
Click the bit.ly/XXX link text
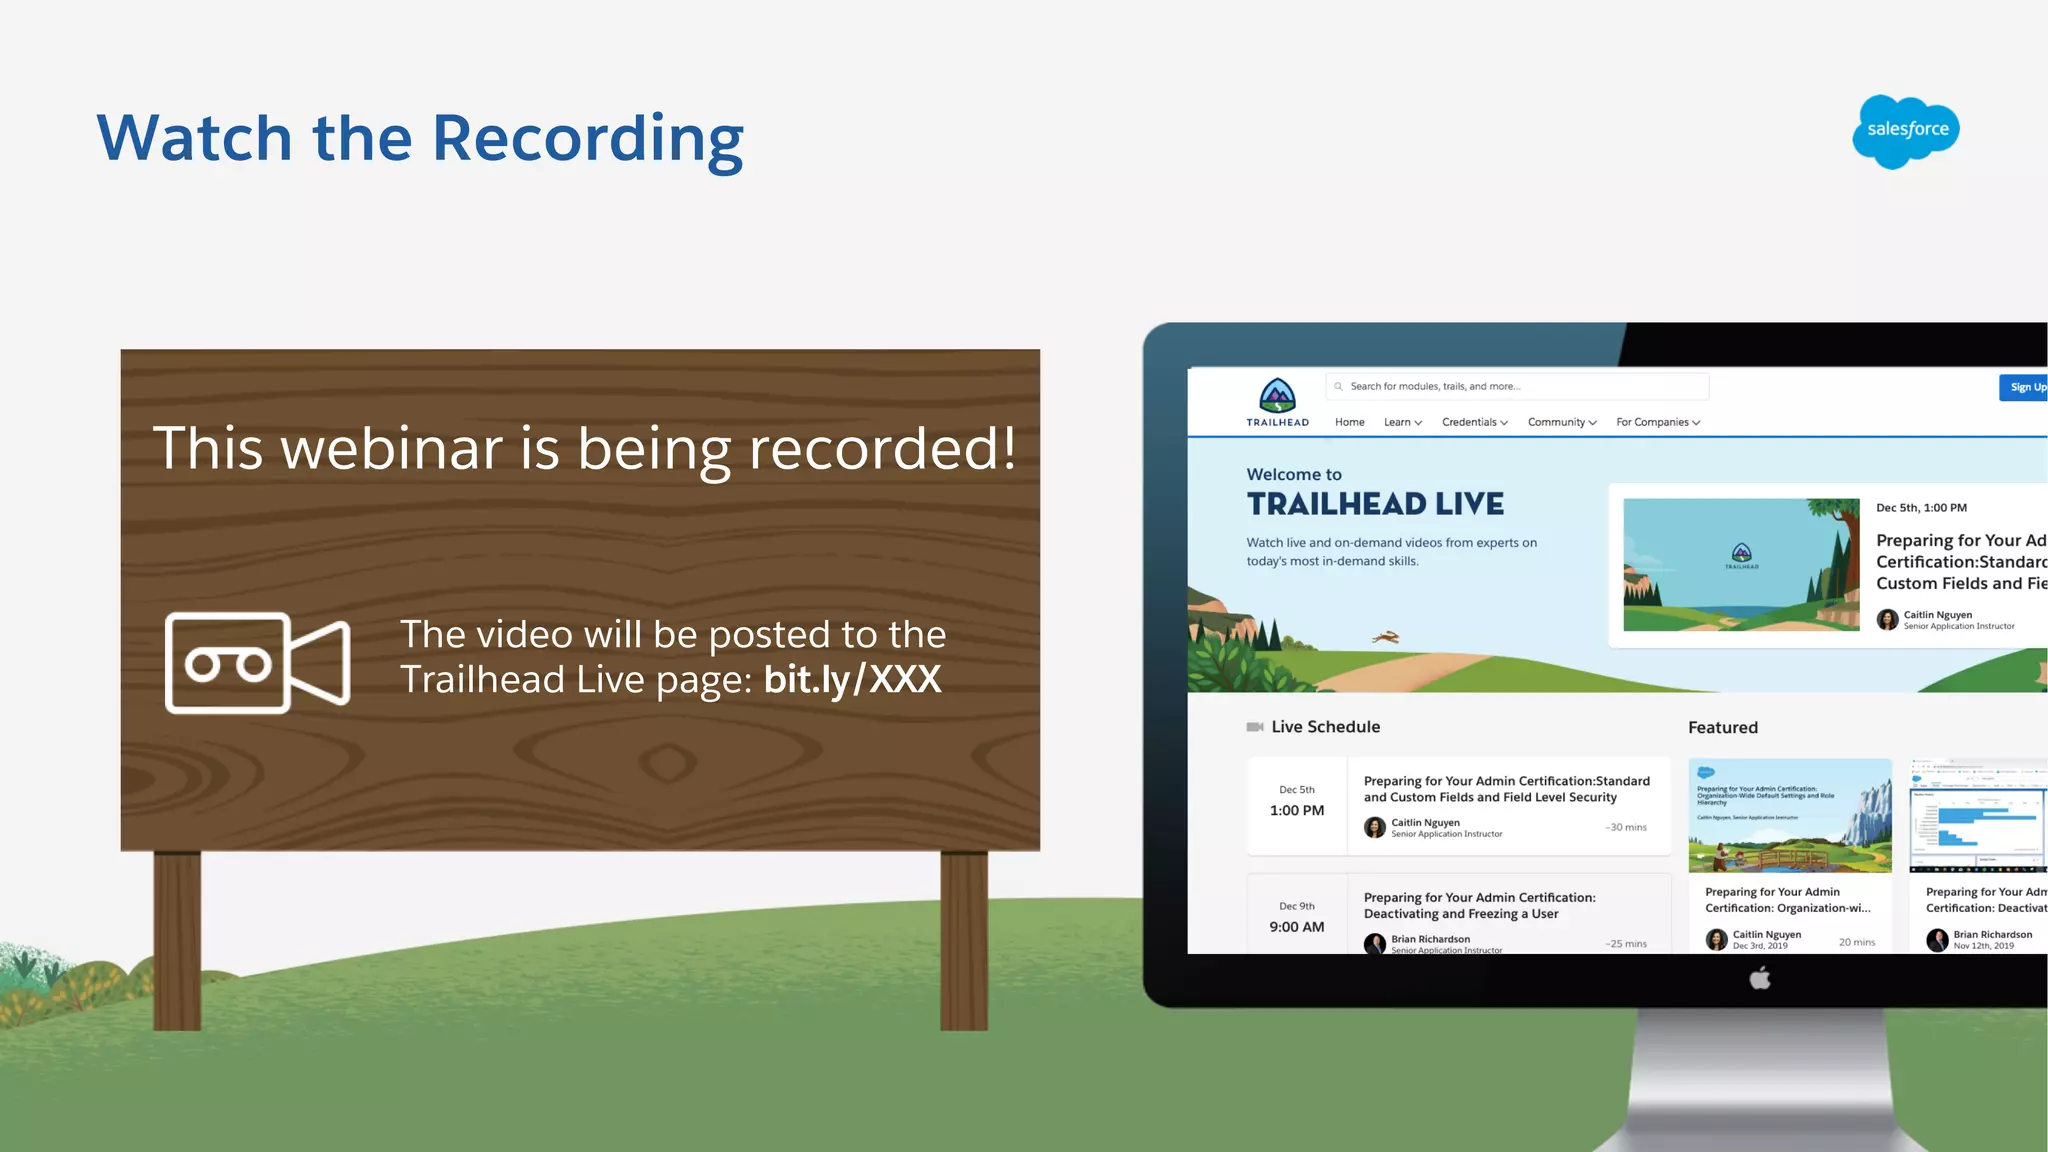tap(852, 680)
